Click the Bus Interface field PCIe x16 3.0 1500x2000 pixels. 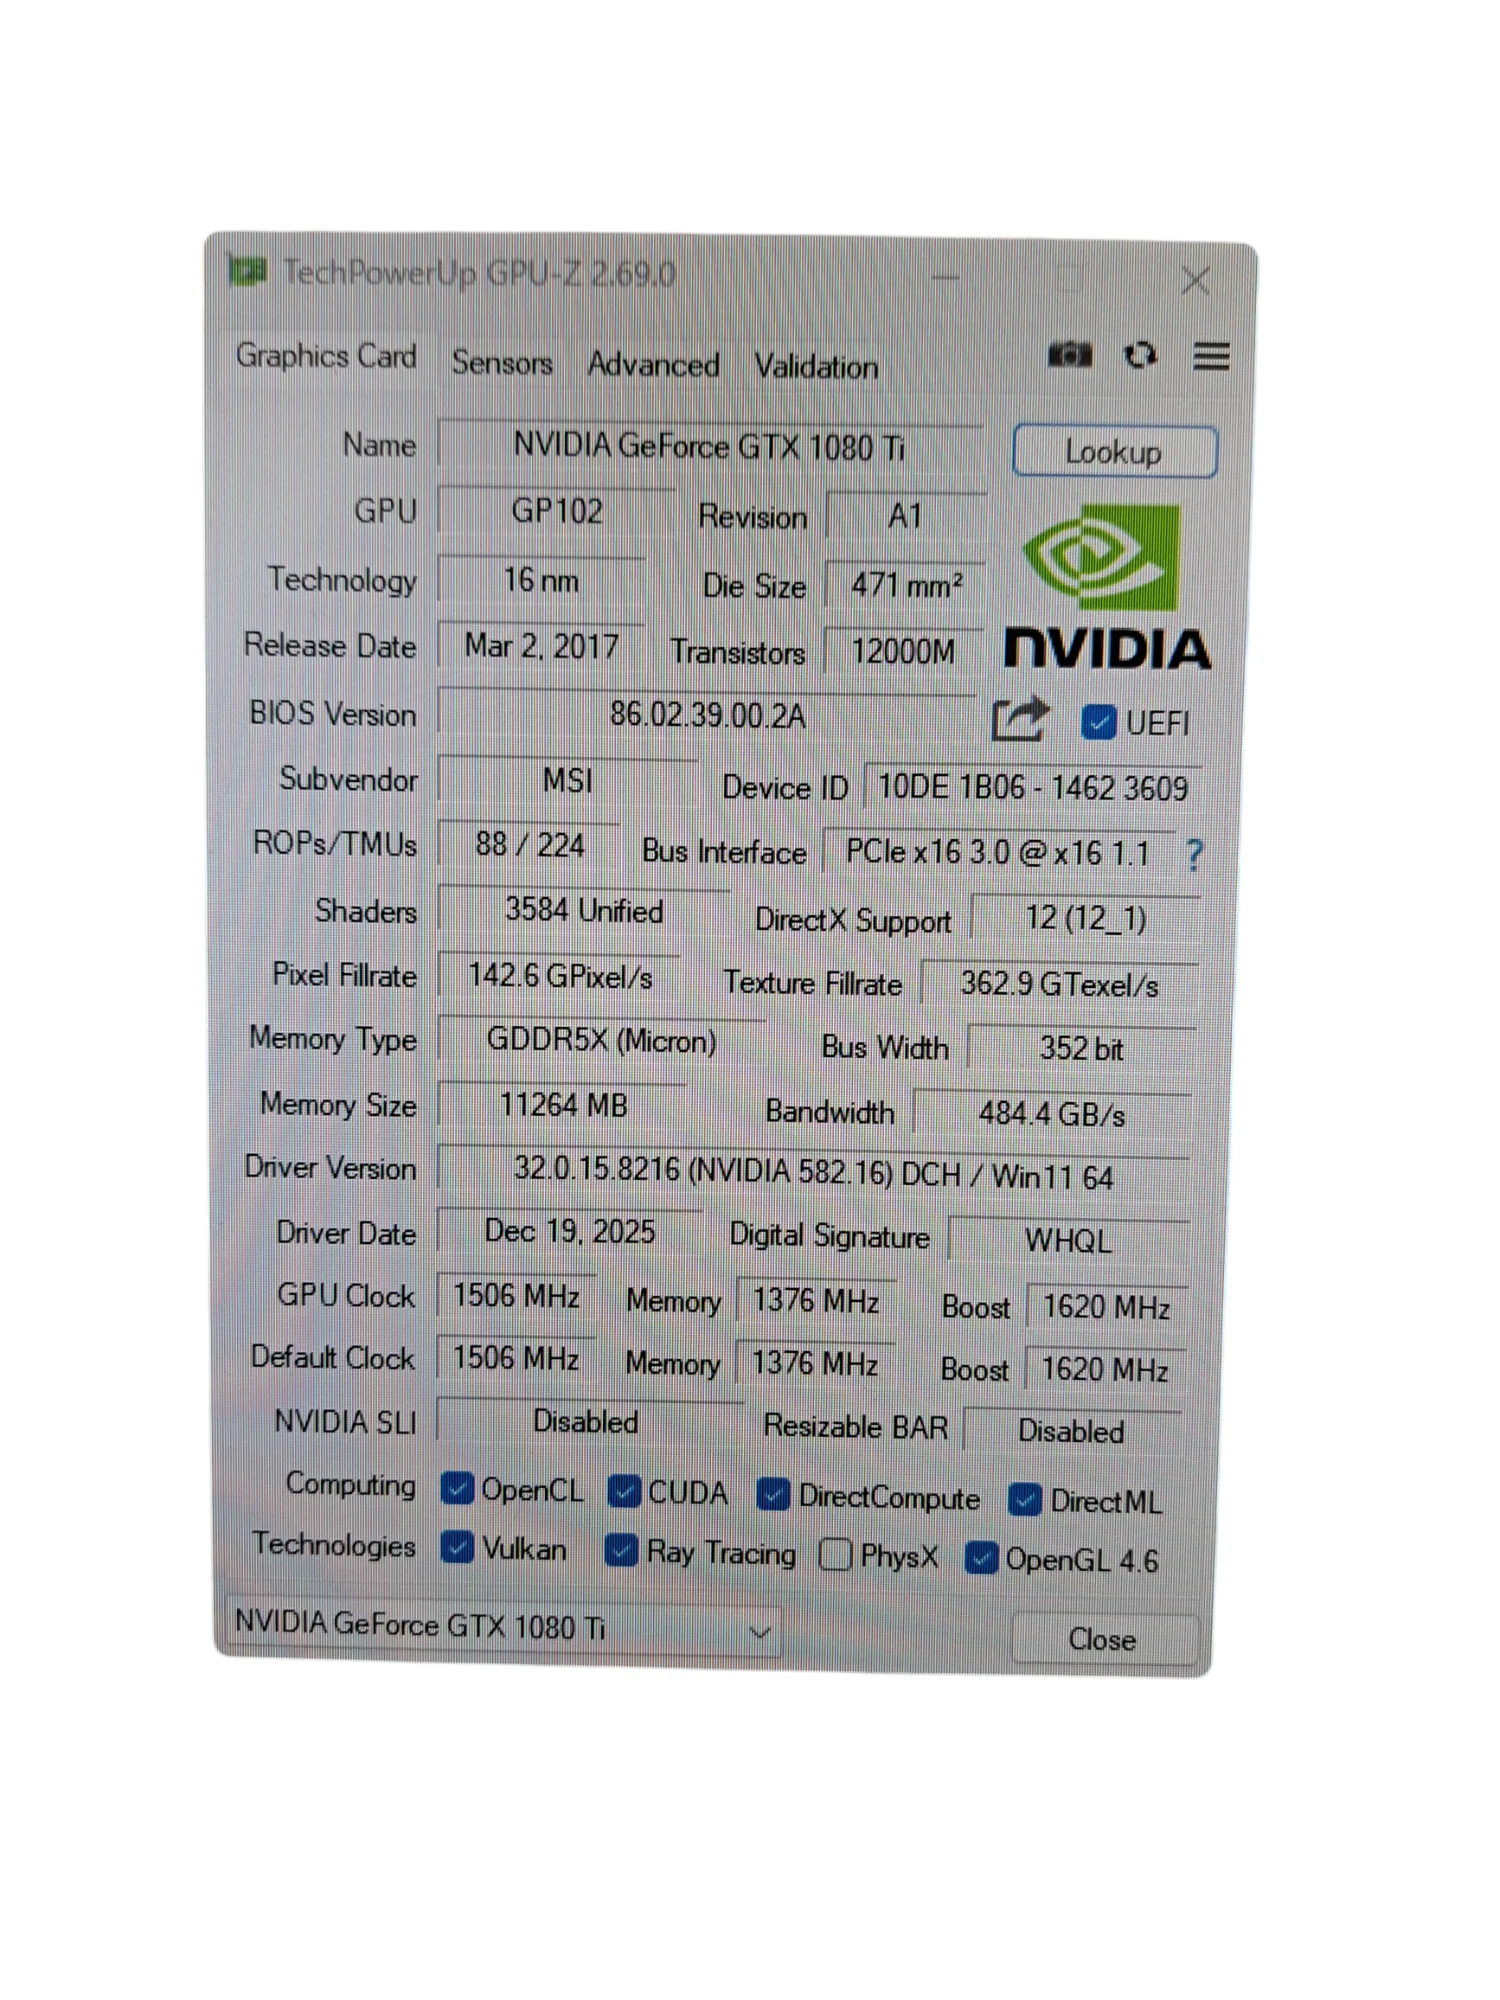click(x=998, y=852)
